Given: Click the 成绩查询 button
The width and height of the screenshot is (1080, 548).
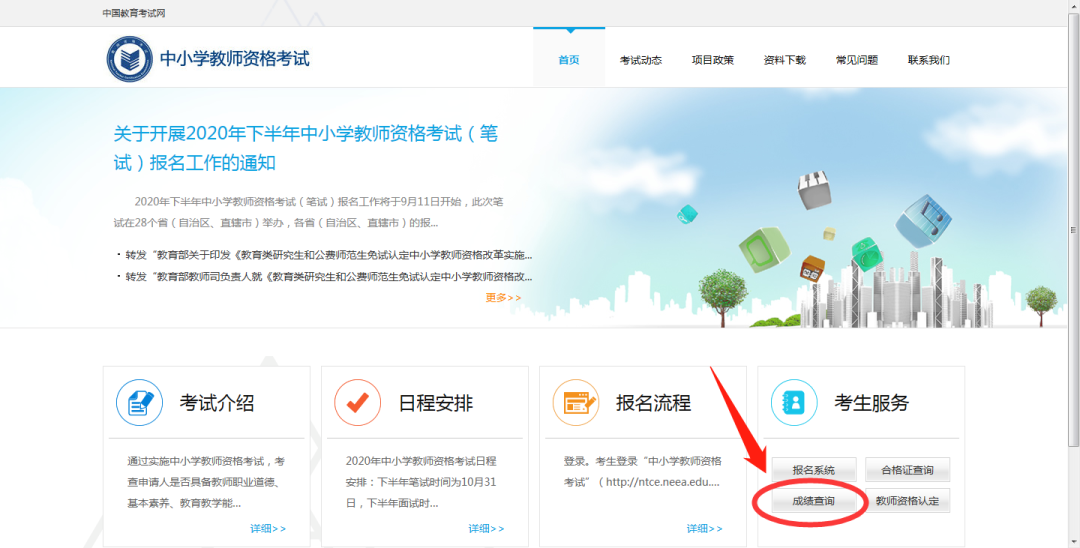Looking at the screenshot, I should [x=813, y=501].
